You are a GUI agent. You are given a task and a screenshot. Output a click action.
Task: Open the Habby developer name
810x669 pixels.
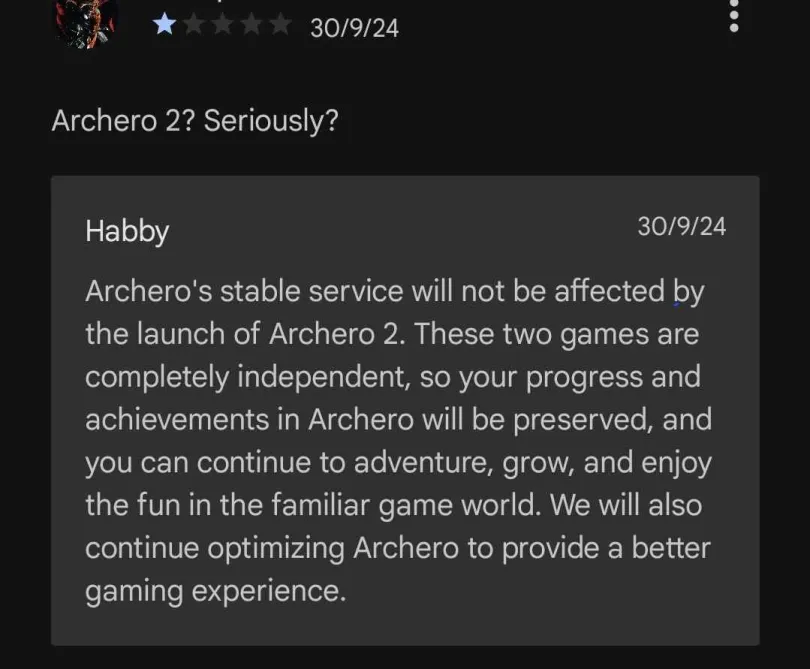[127, 231]
